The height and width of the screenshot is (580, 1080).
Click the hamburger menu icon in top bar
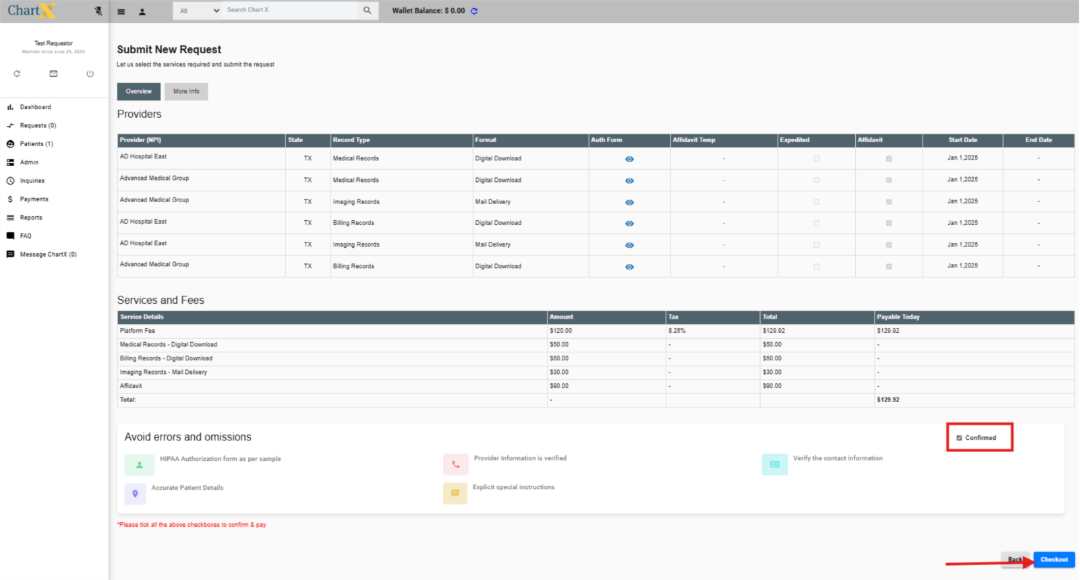121,11
